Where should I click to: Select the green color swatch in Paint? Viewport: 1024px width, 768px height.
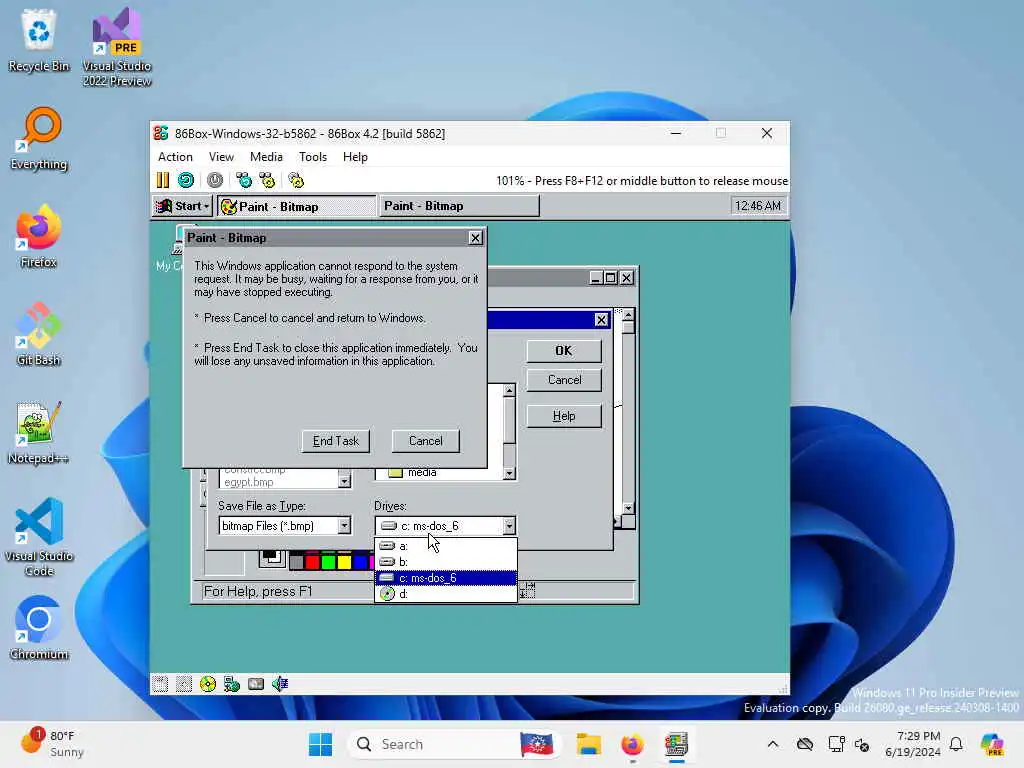pos(328,560)
